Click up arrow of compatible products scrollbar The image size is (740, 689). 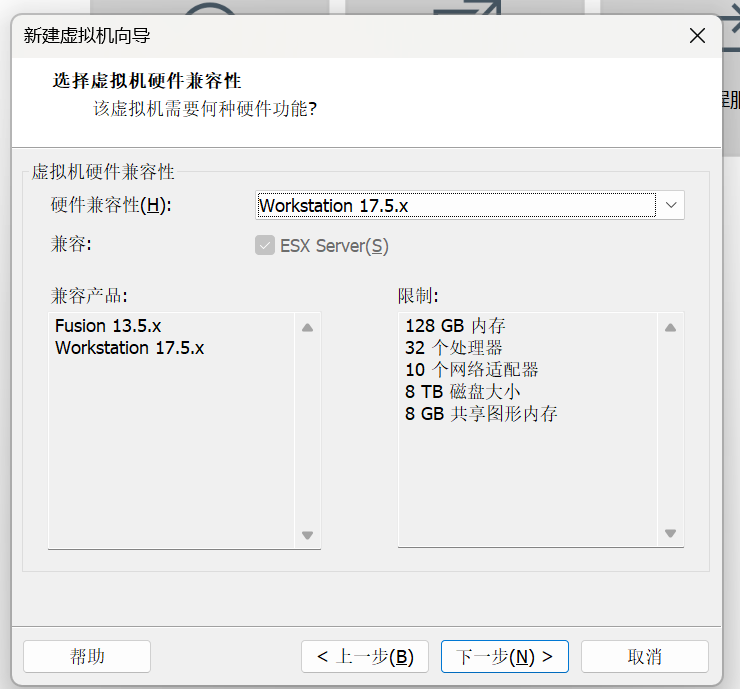tap(308, 328)
